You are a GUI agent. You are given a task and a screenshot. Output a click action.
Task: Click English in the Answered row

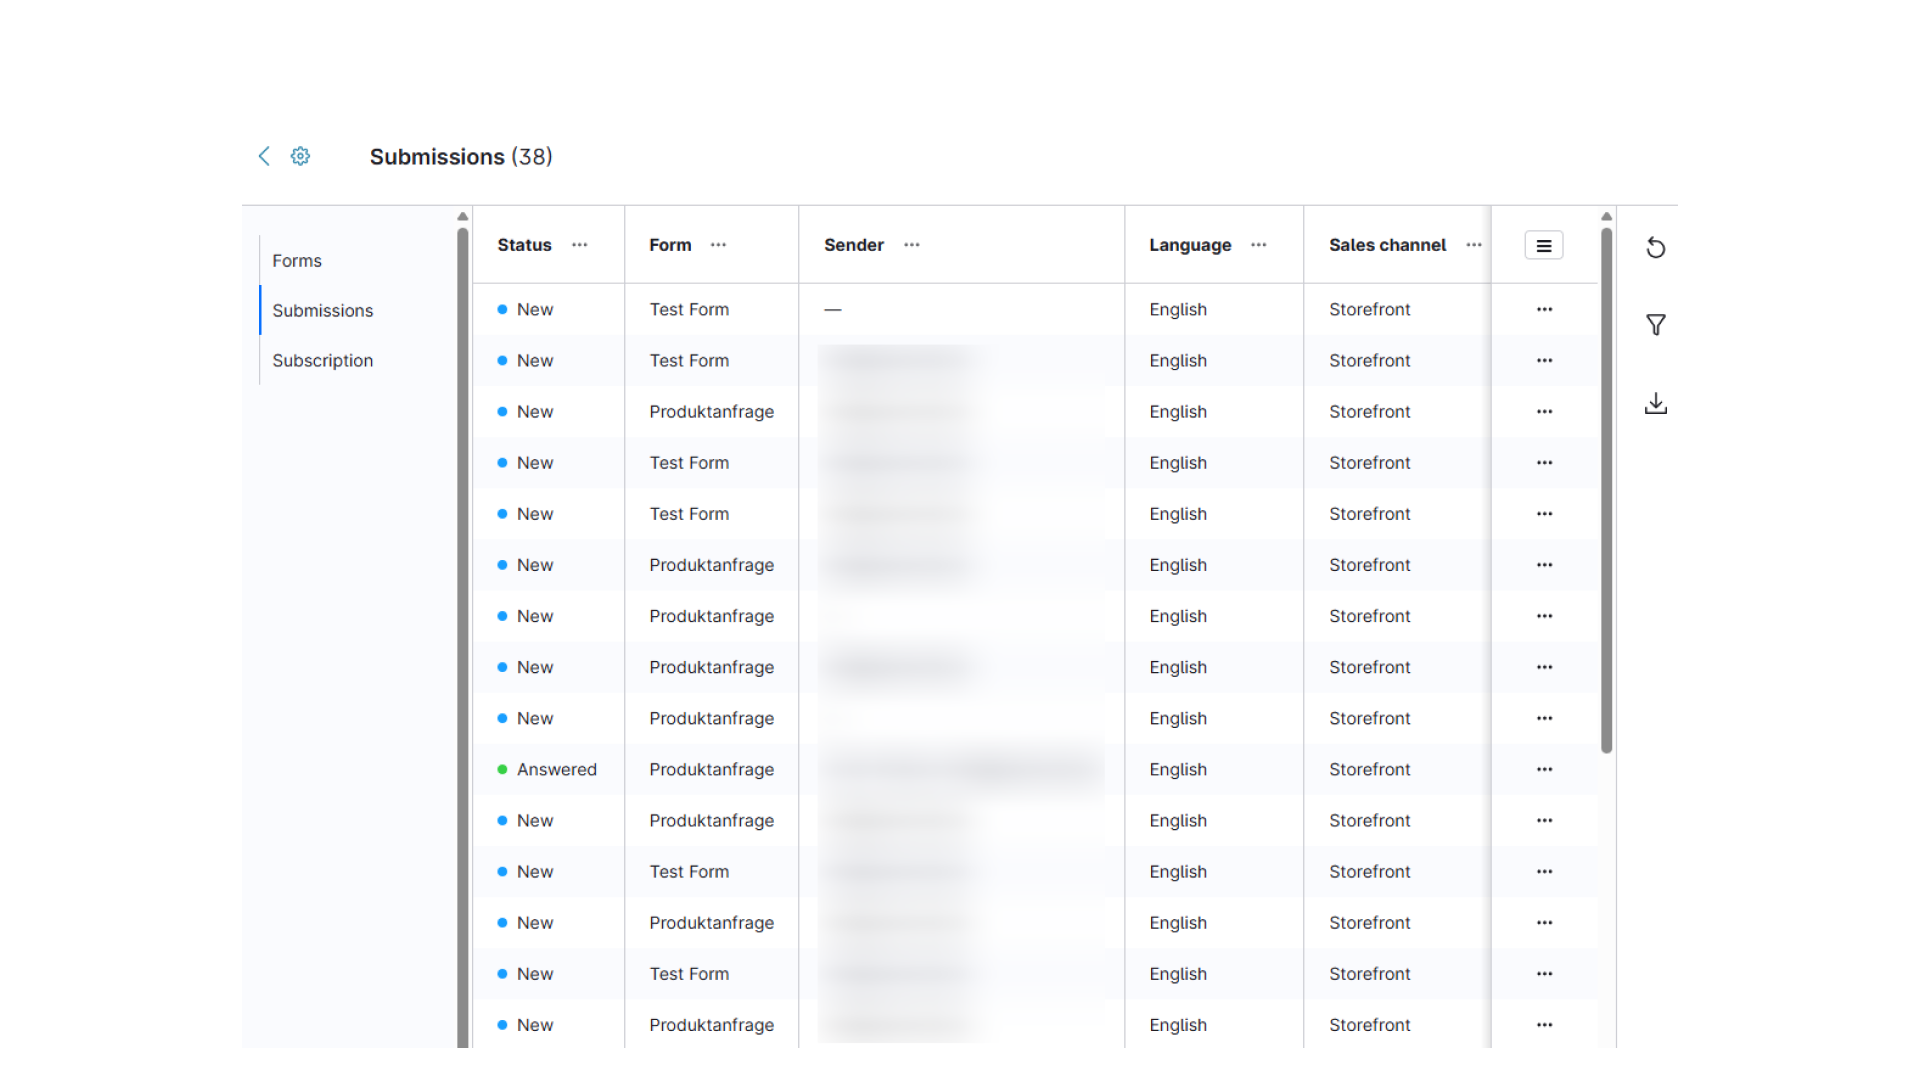pyautogui.click(x=1178, y=769)
